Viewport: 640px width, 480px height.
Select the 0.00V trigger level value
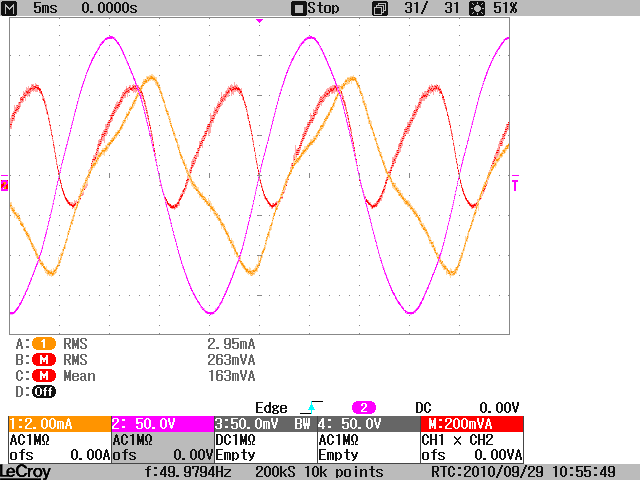[x=499, y=408]
